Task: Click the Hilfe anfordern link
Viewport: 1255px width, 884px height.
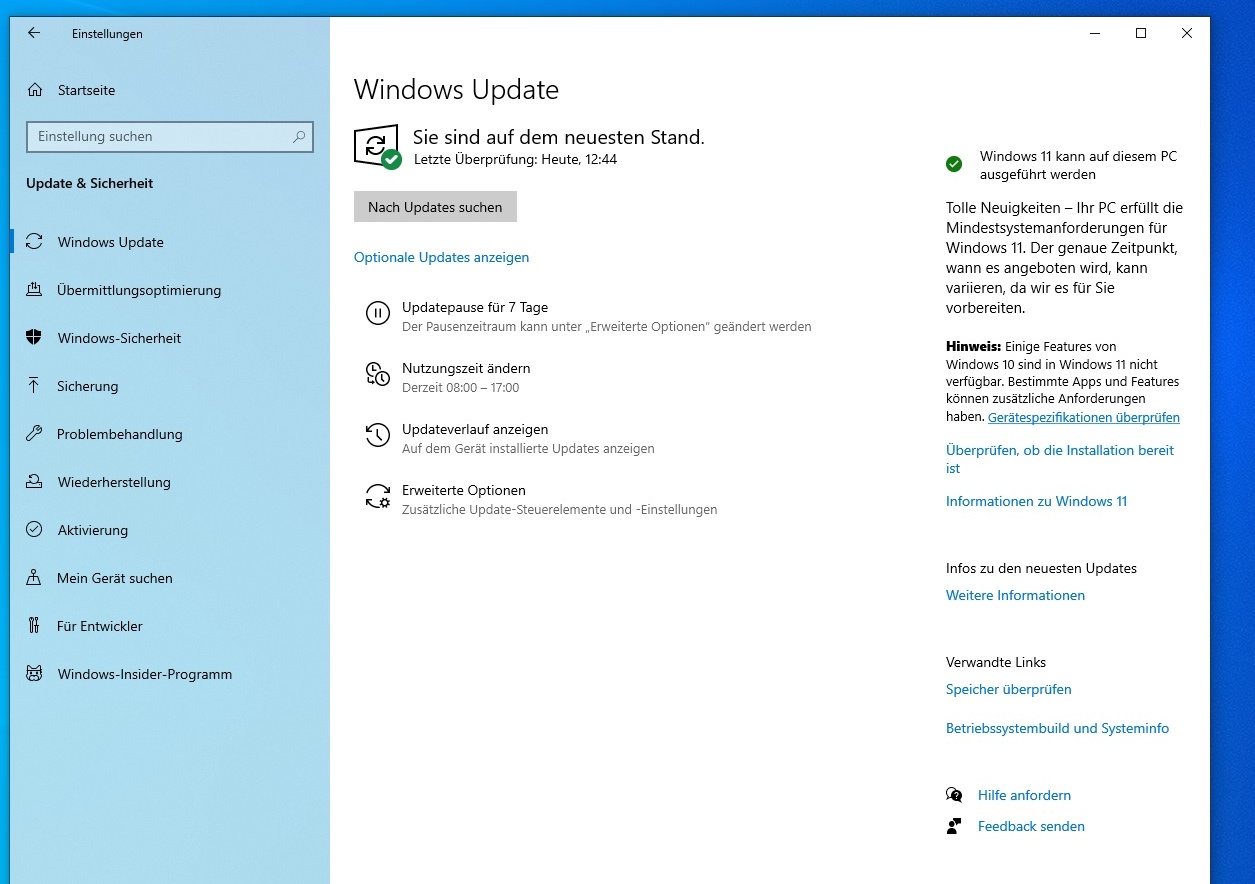Action: click(x=1024, y=795)
